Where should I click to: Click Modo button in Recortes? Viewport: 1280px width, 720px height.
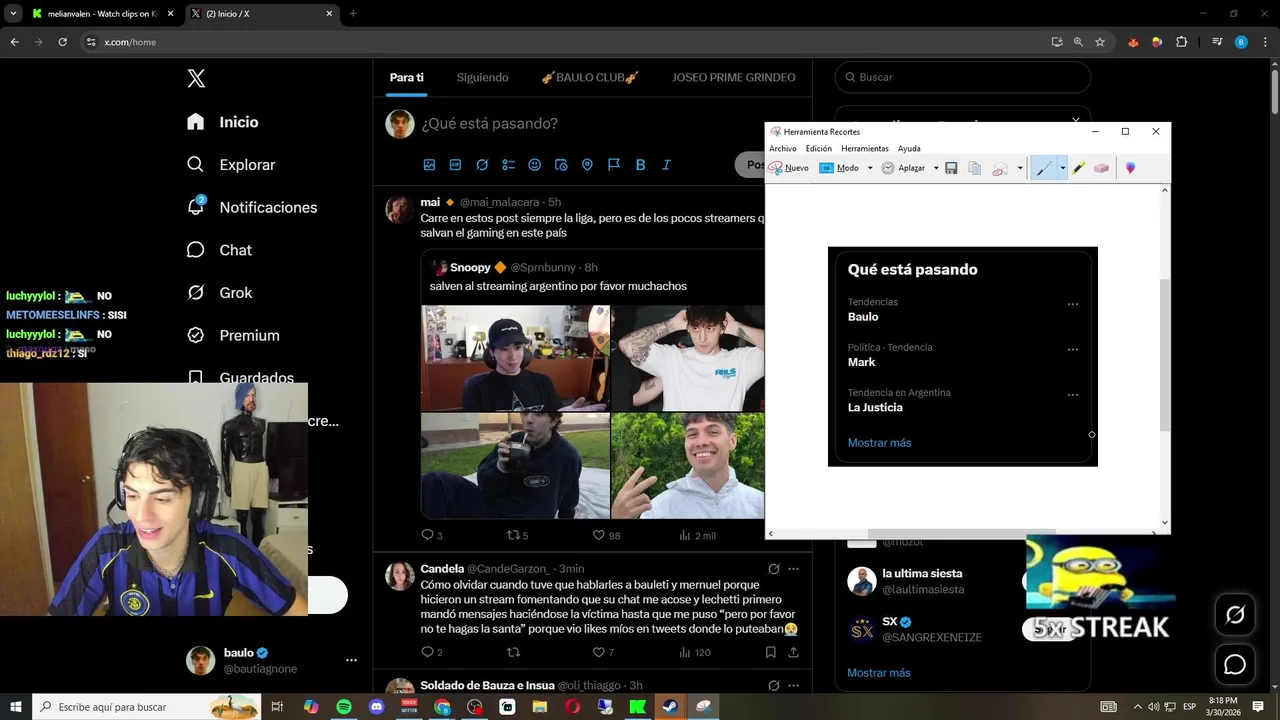pos(840,168)
